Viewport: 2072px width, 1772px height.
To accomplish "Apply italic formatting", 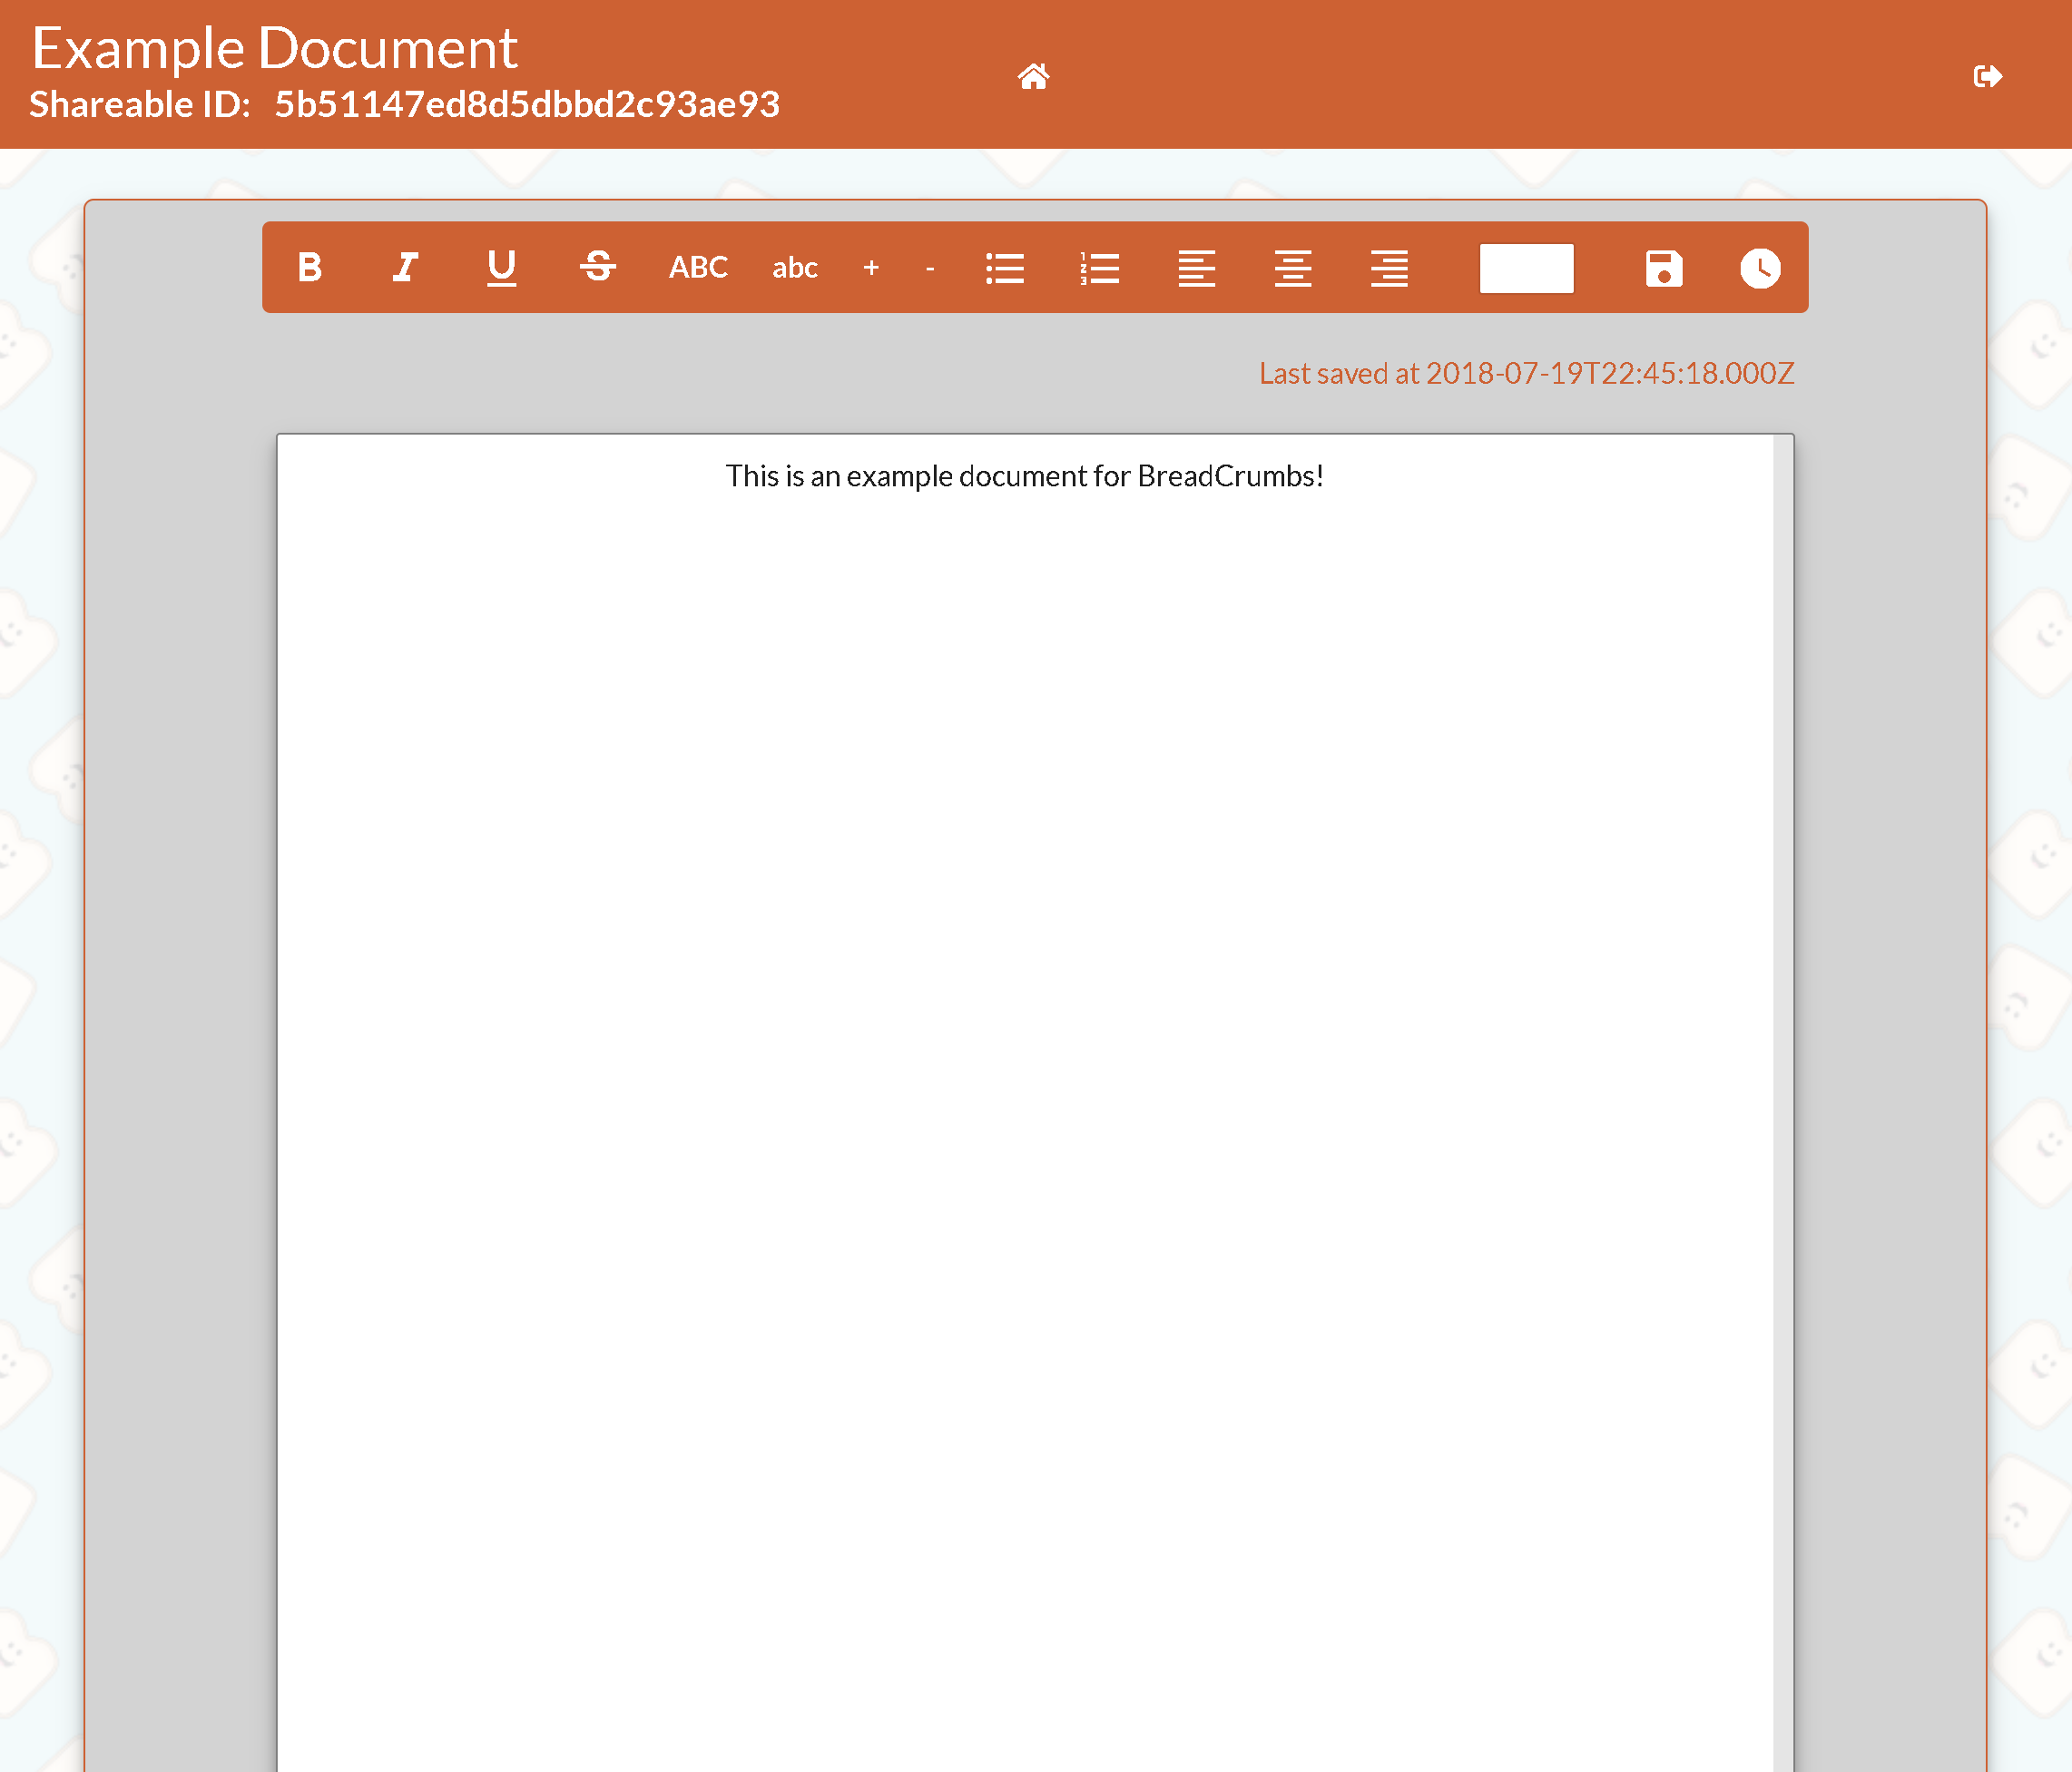I will pyautogui.click(x=405, y=267).
